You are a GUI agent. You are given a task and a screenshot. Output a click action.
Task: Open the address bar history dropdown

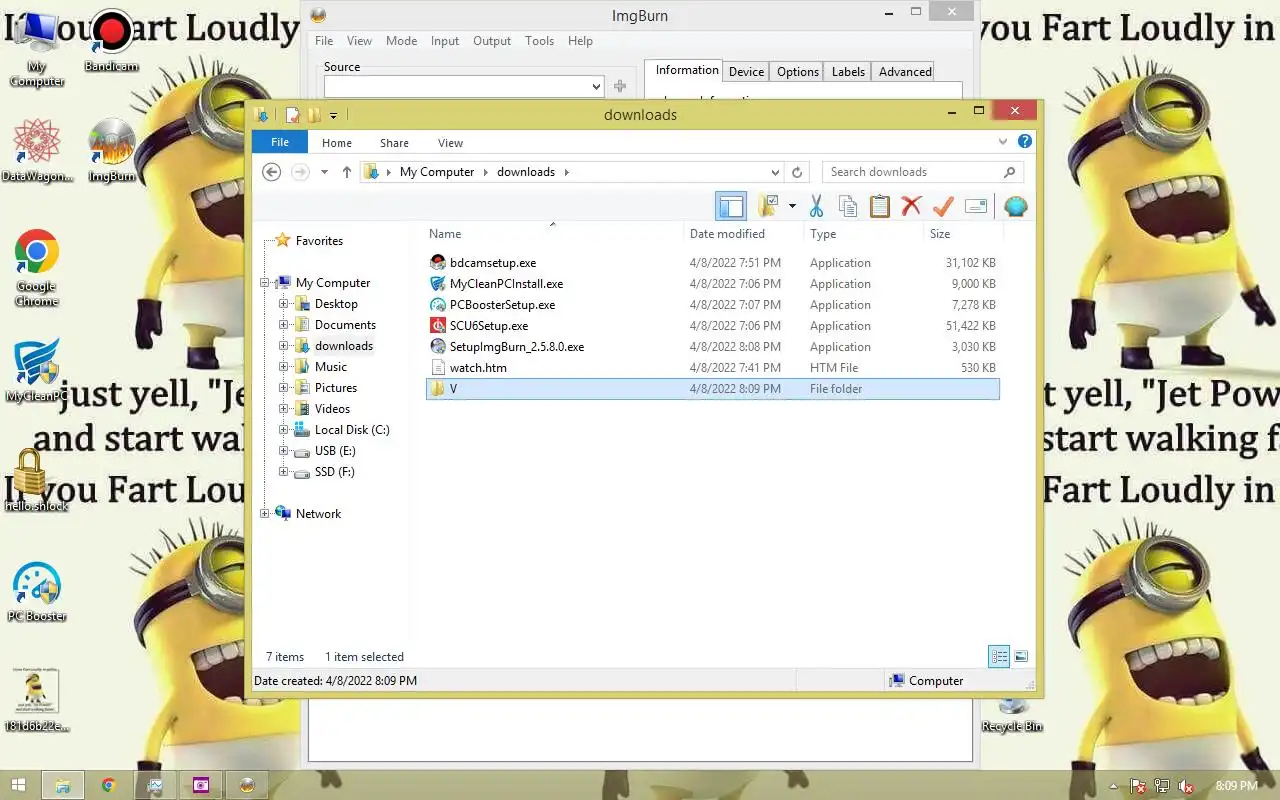[775, 172]
